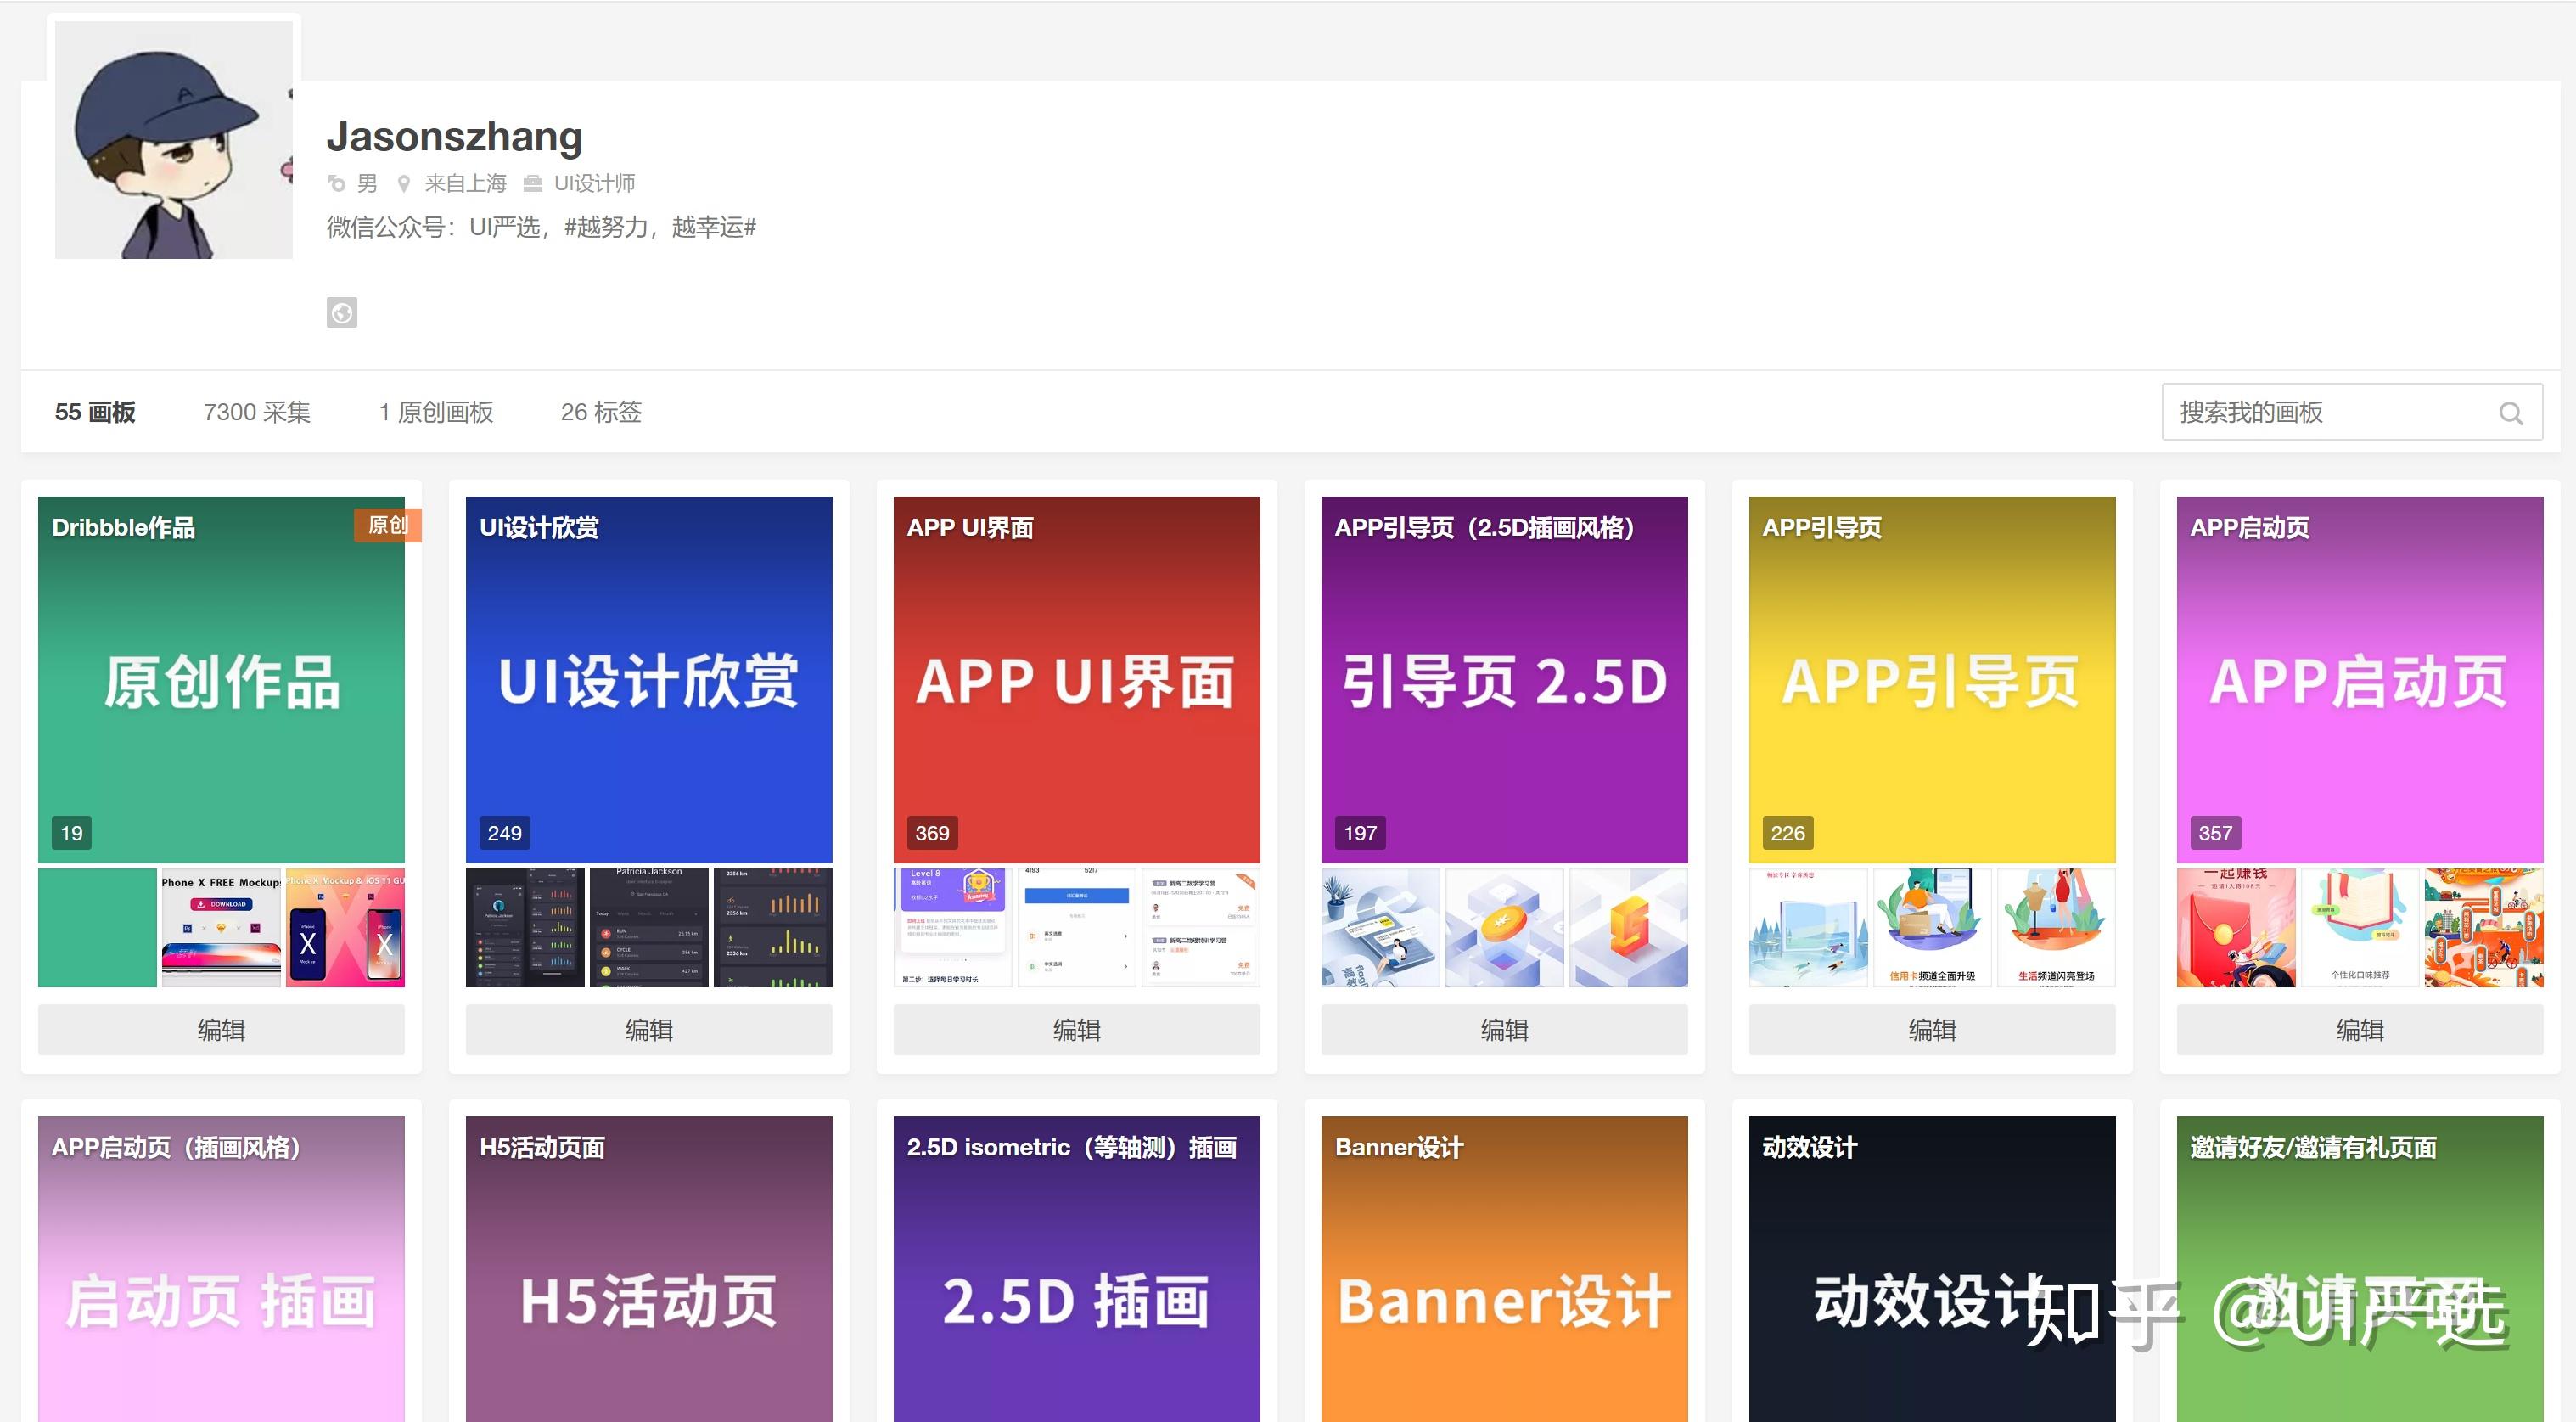Click the globe website icon under the profile bio
Viewport: 2576px width, 1422px height.
[341, 313]
